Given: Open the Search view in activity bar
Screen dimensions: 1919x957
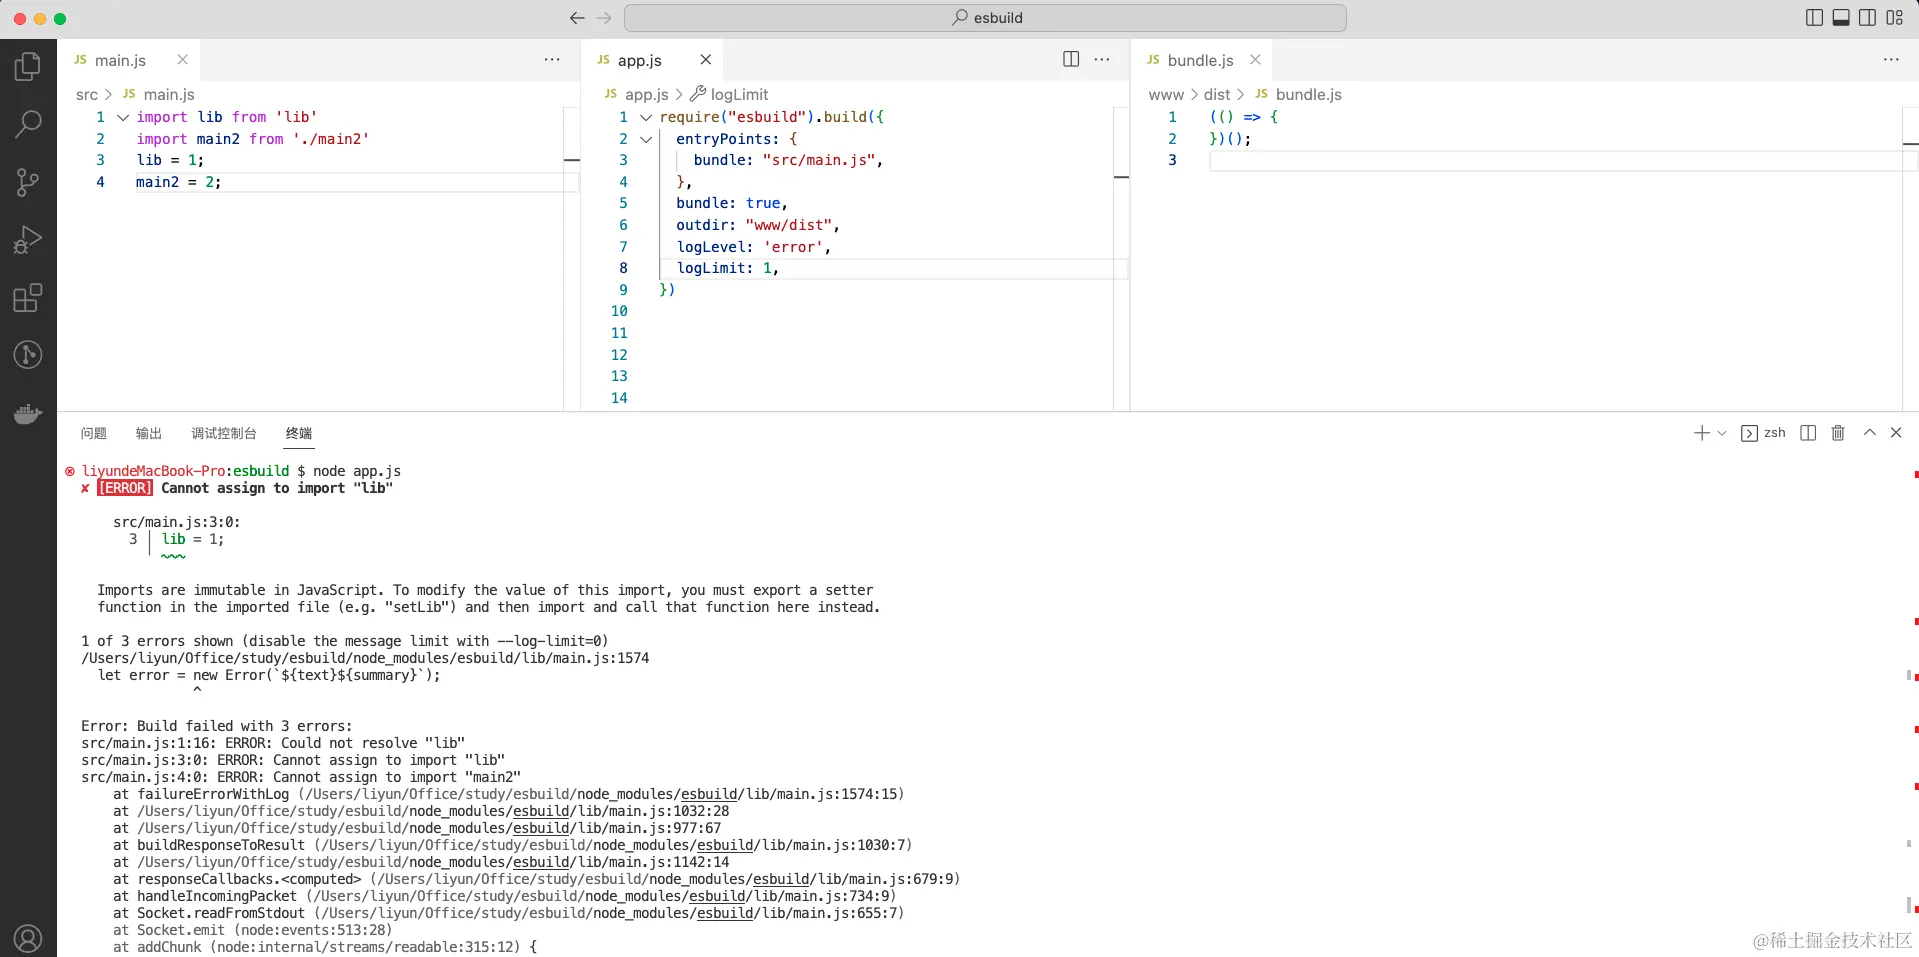Looking at the screenshot, I should click(x=28, y=124).
